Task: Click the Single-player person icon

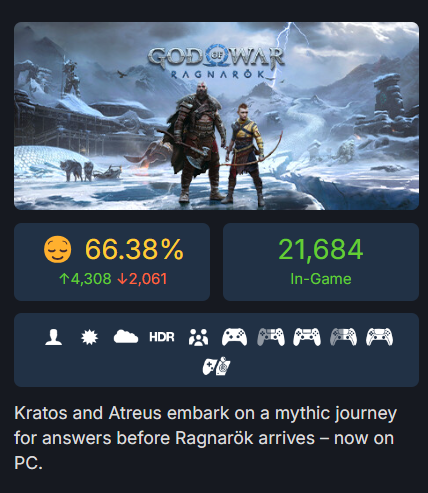Action: tap(54, 337)
